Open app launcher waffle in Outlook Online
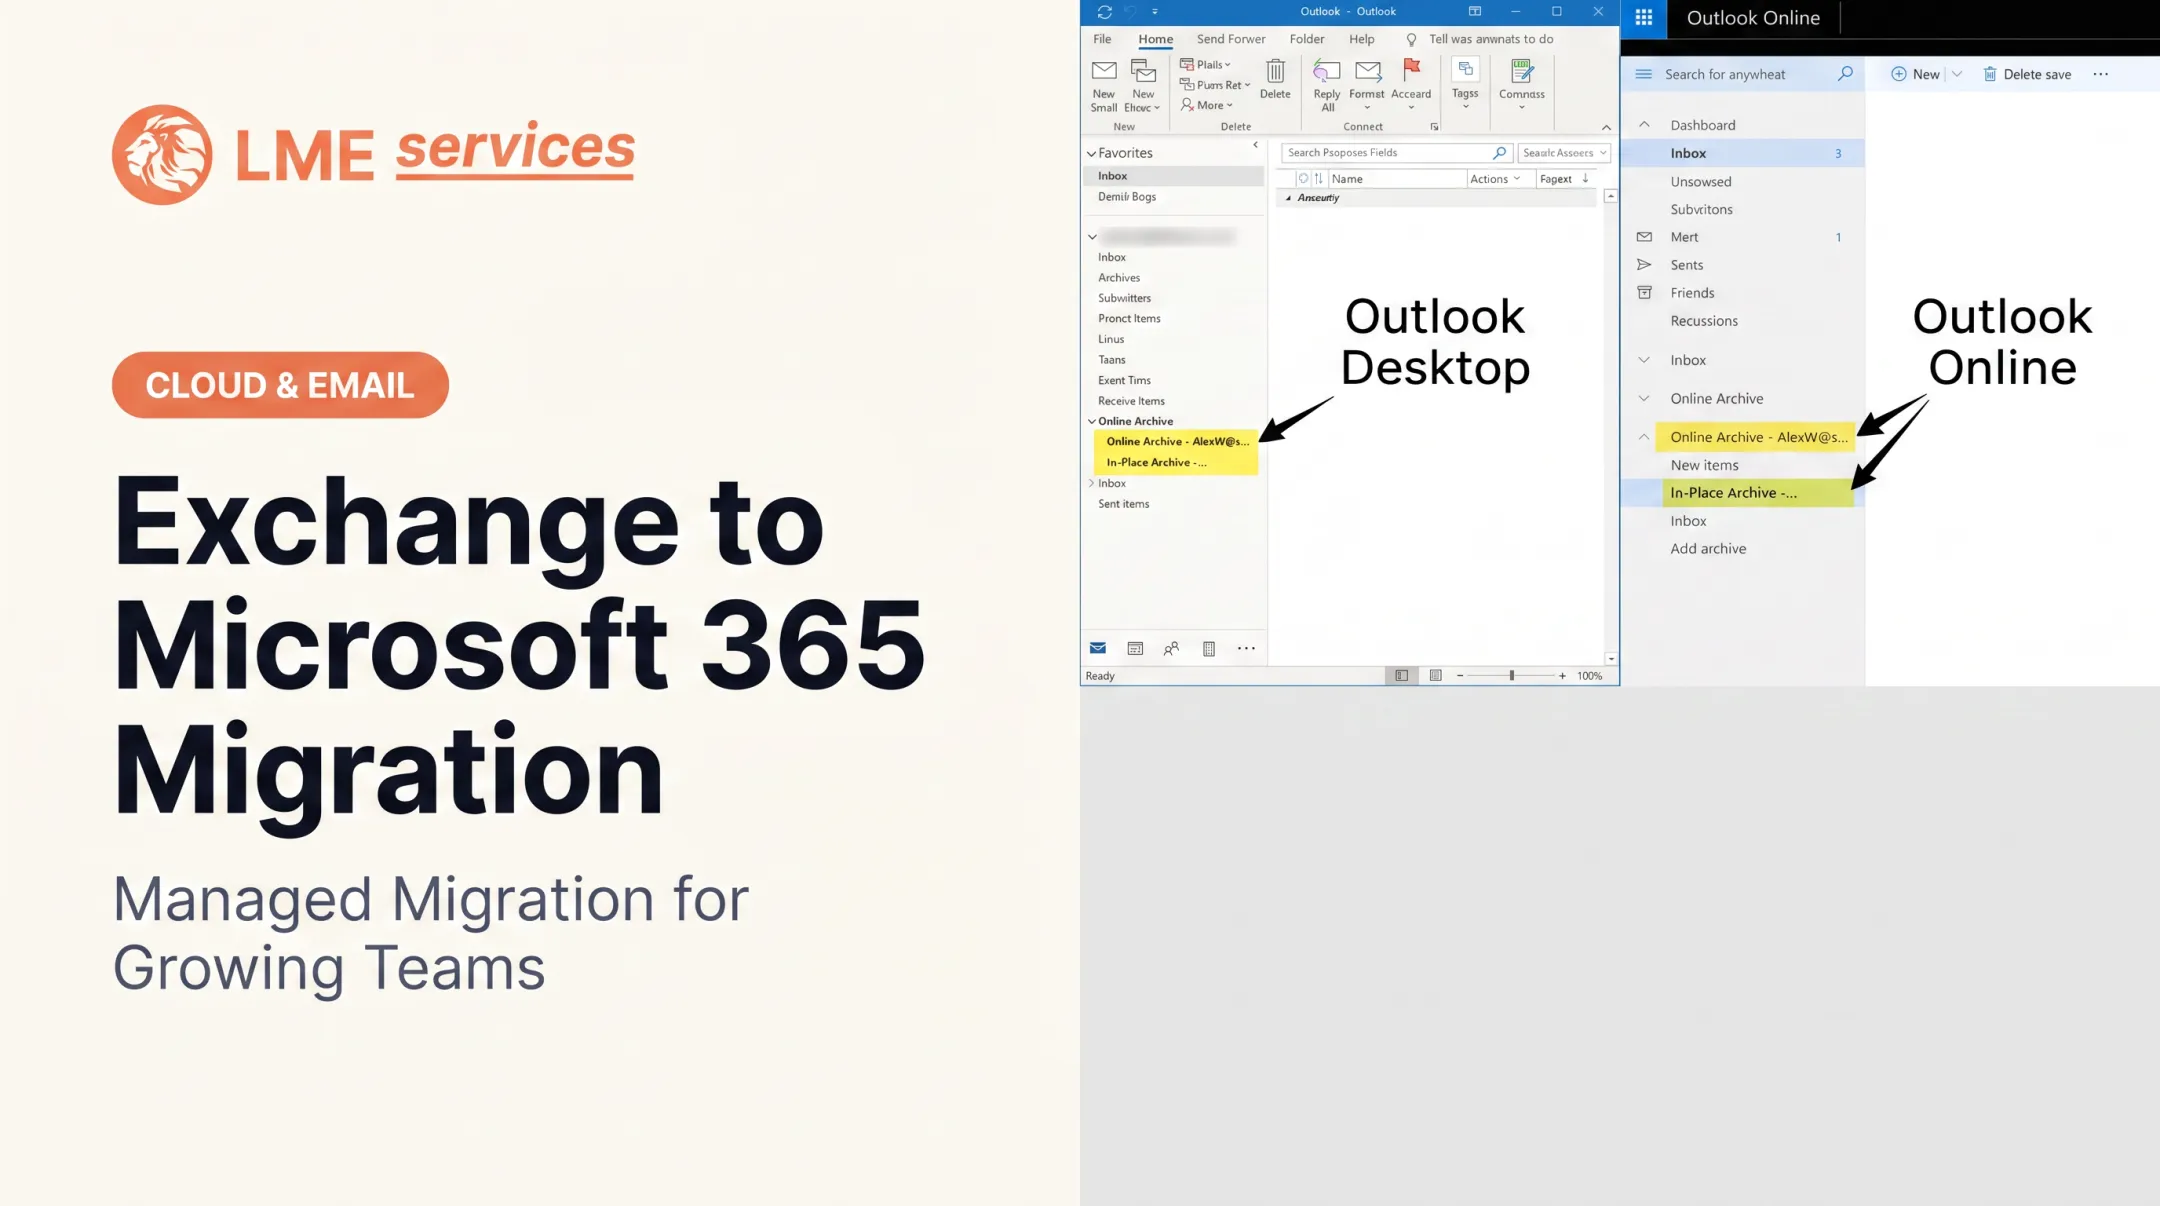2160x1206 pixels. [x=1643, y=18]
